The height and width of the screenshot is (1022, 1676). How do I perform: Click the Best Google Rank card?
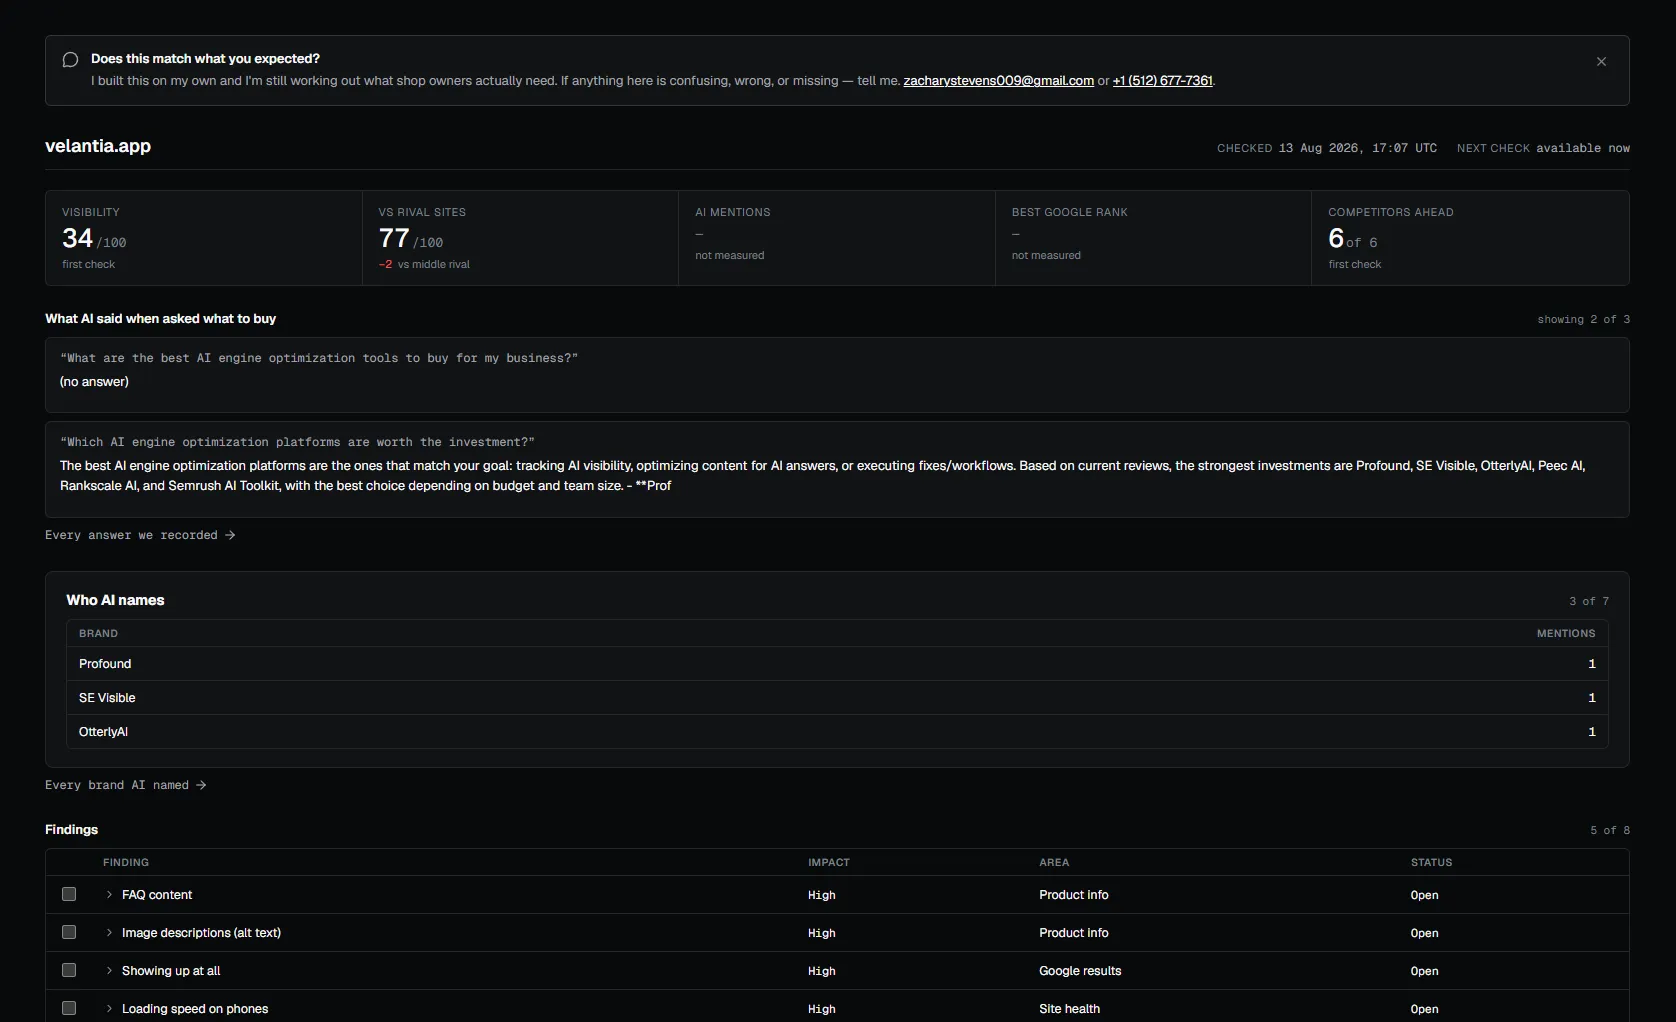[1153, 238]
